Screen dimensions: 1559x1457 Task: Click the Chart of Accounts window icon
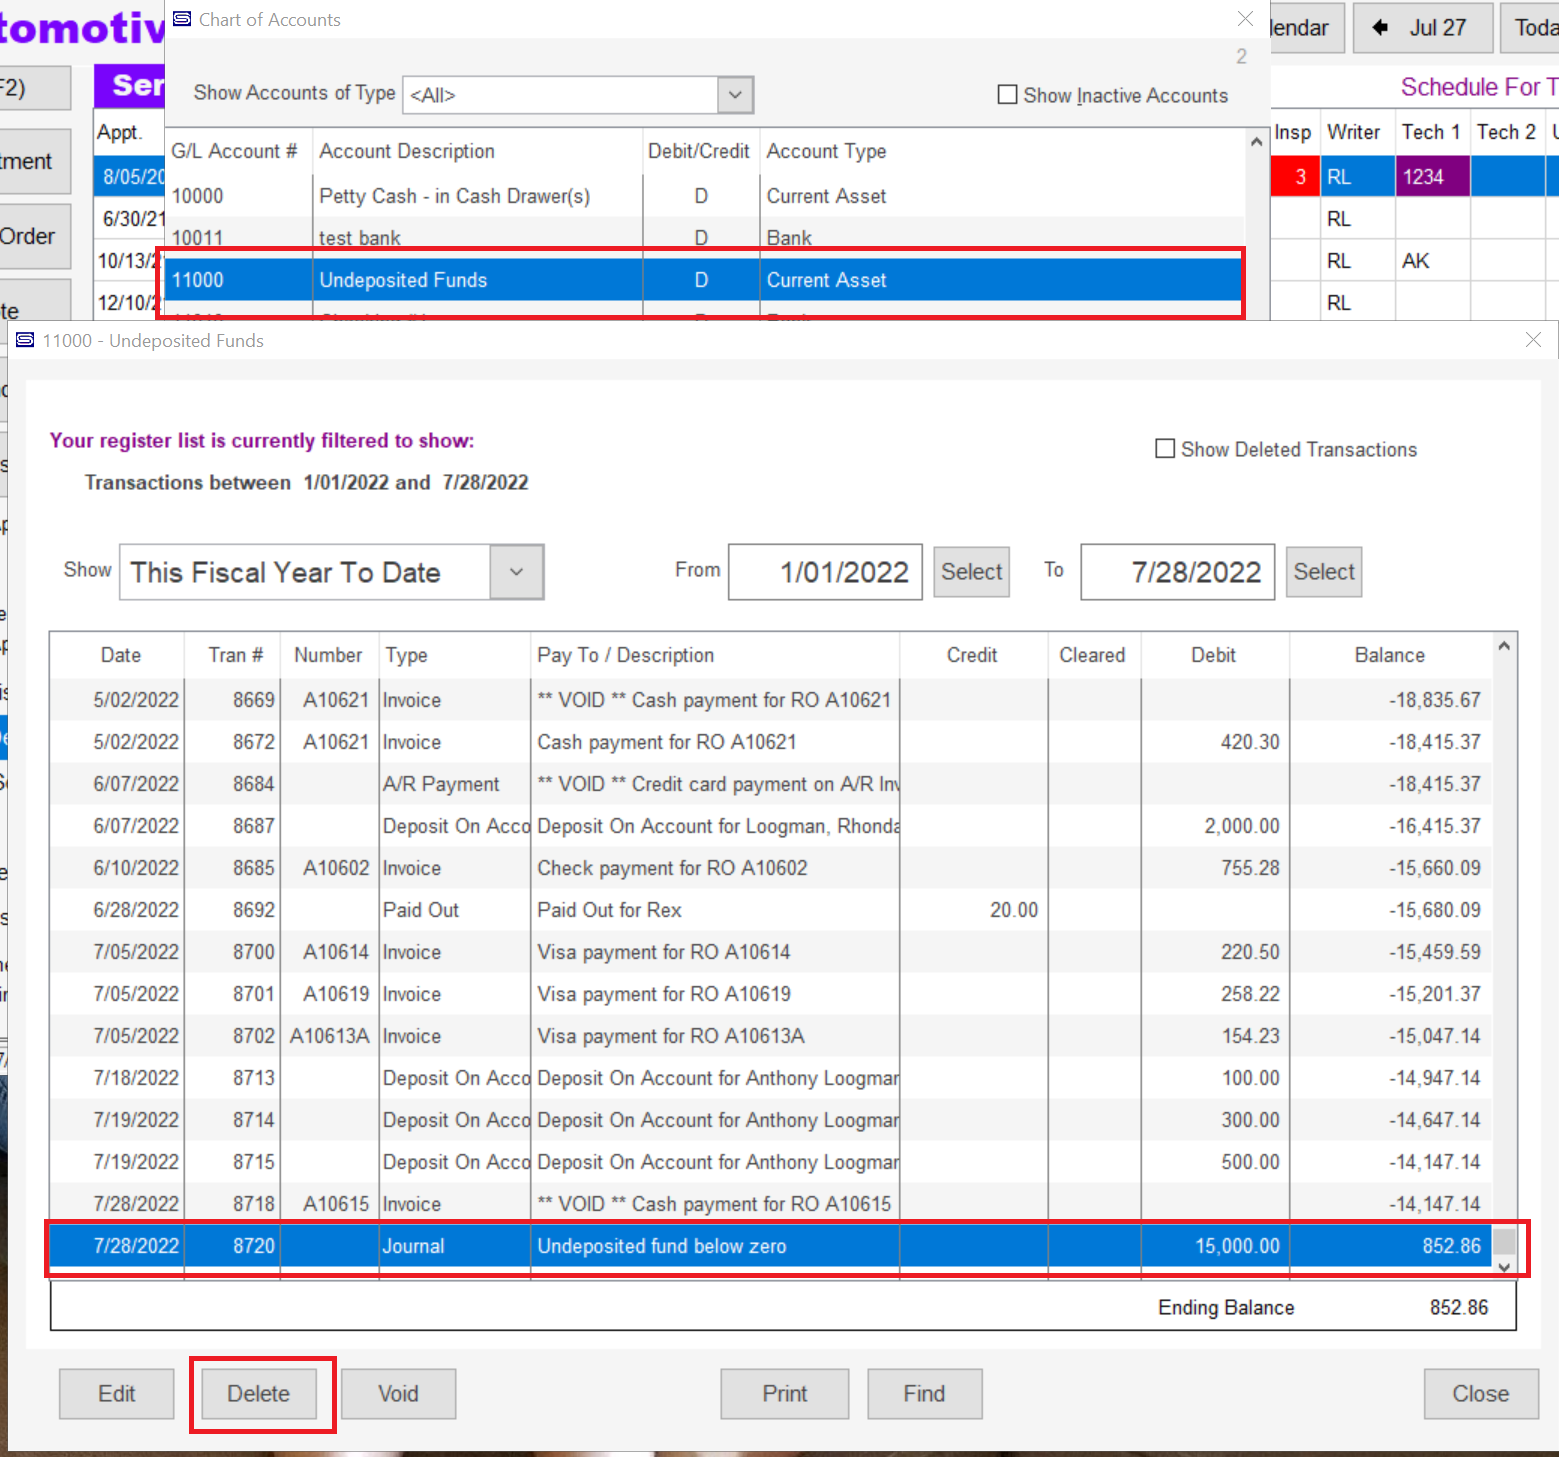pyautogui.click(x=182, y=19)
